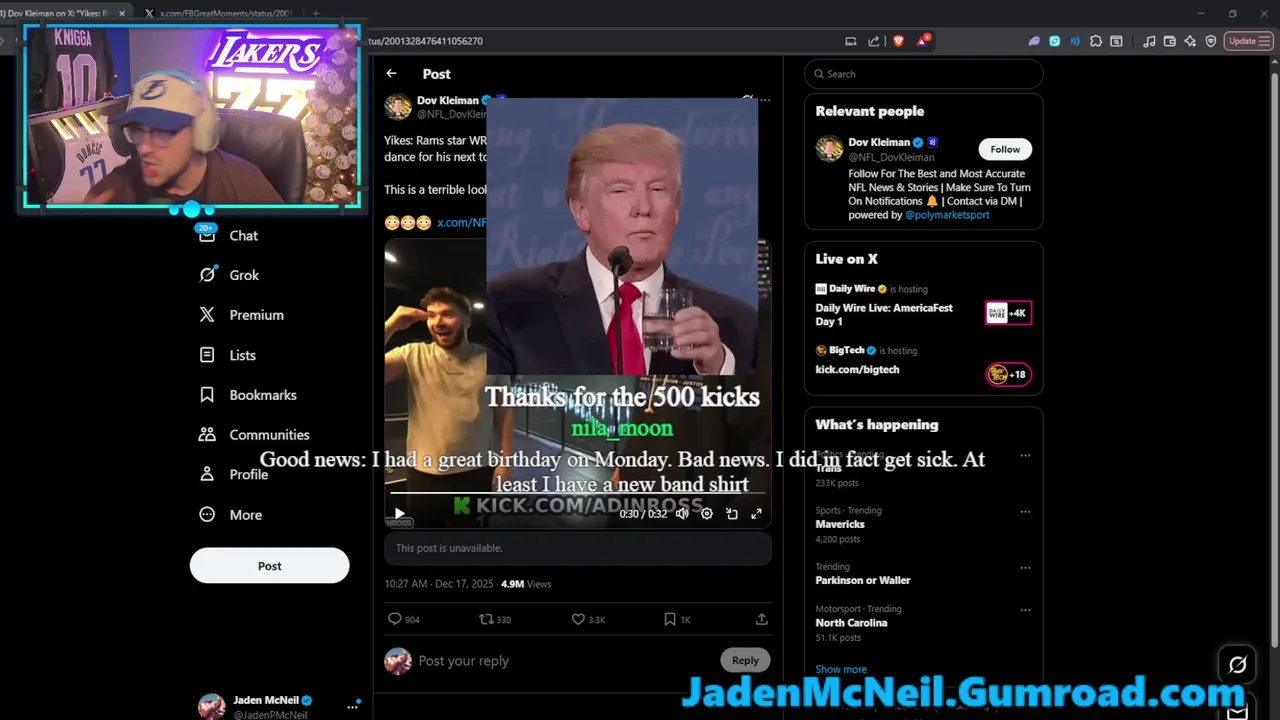The height and width of the screenshot is (720, 1280).
Task: Click the Update menu button
Action: click(x=1248, y=41)
